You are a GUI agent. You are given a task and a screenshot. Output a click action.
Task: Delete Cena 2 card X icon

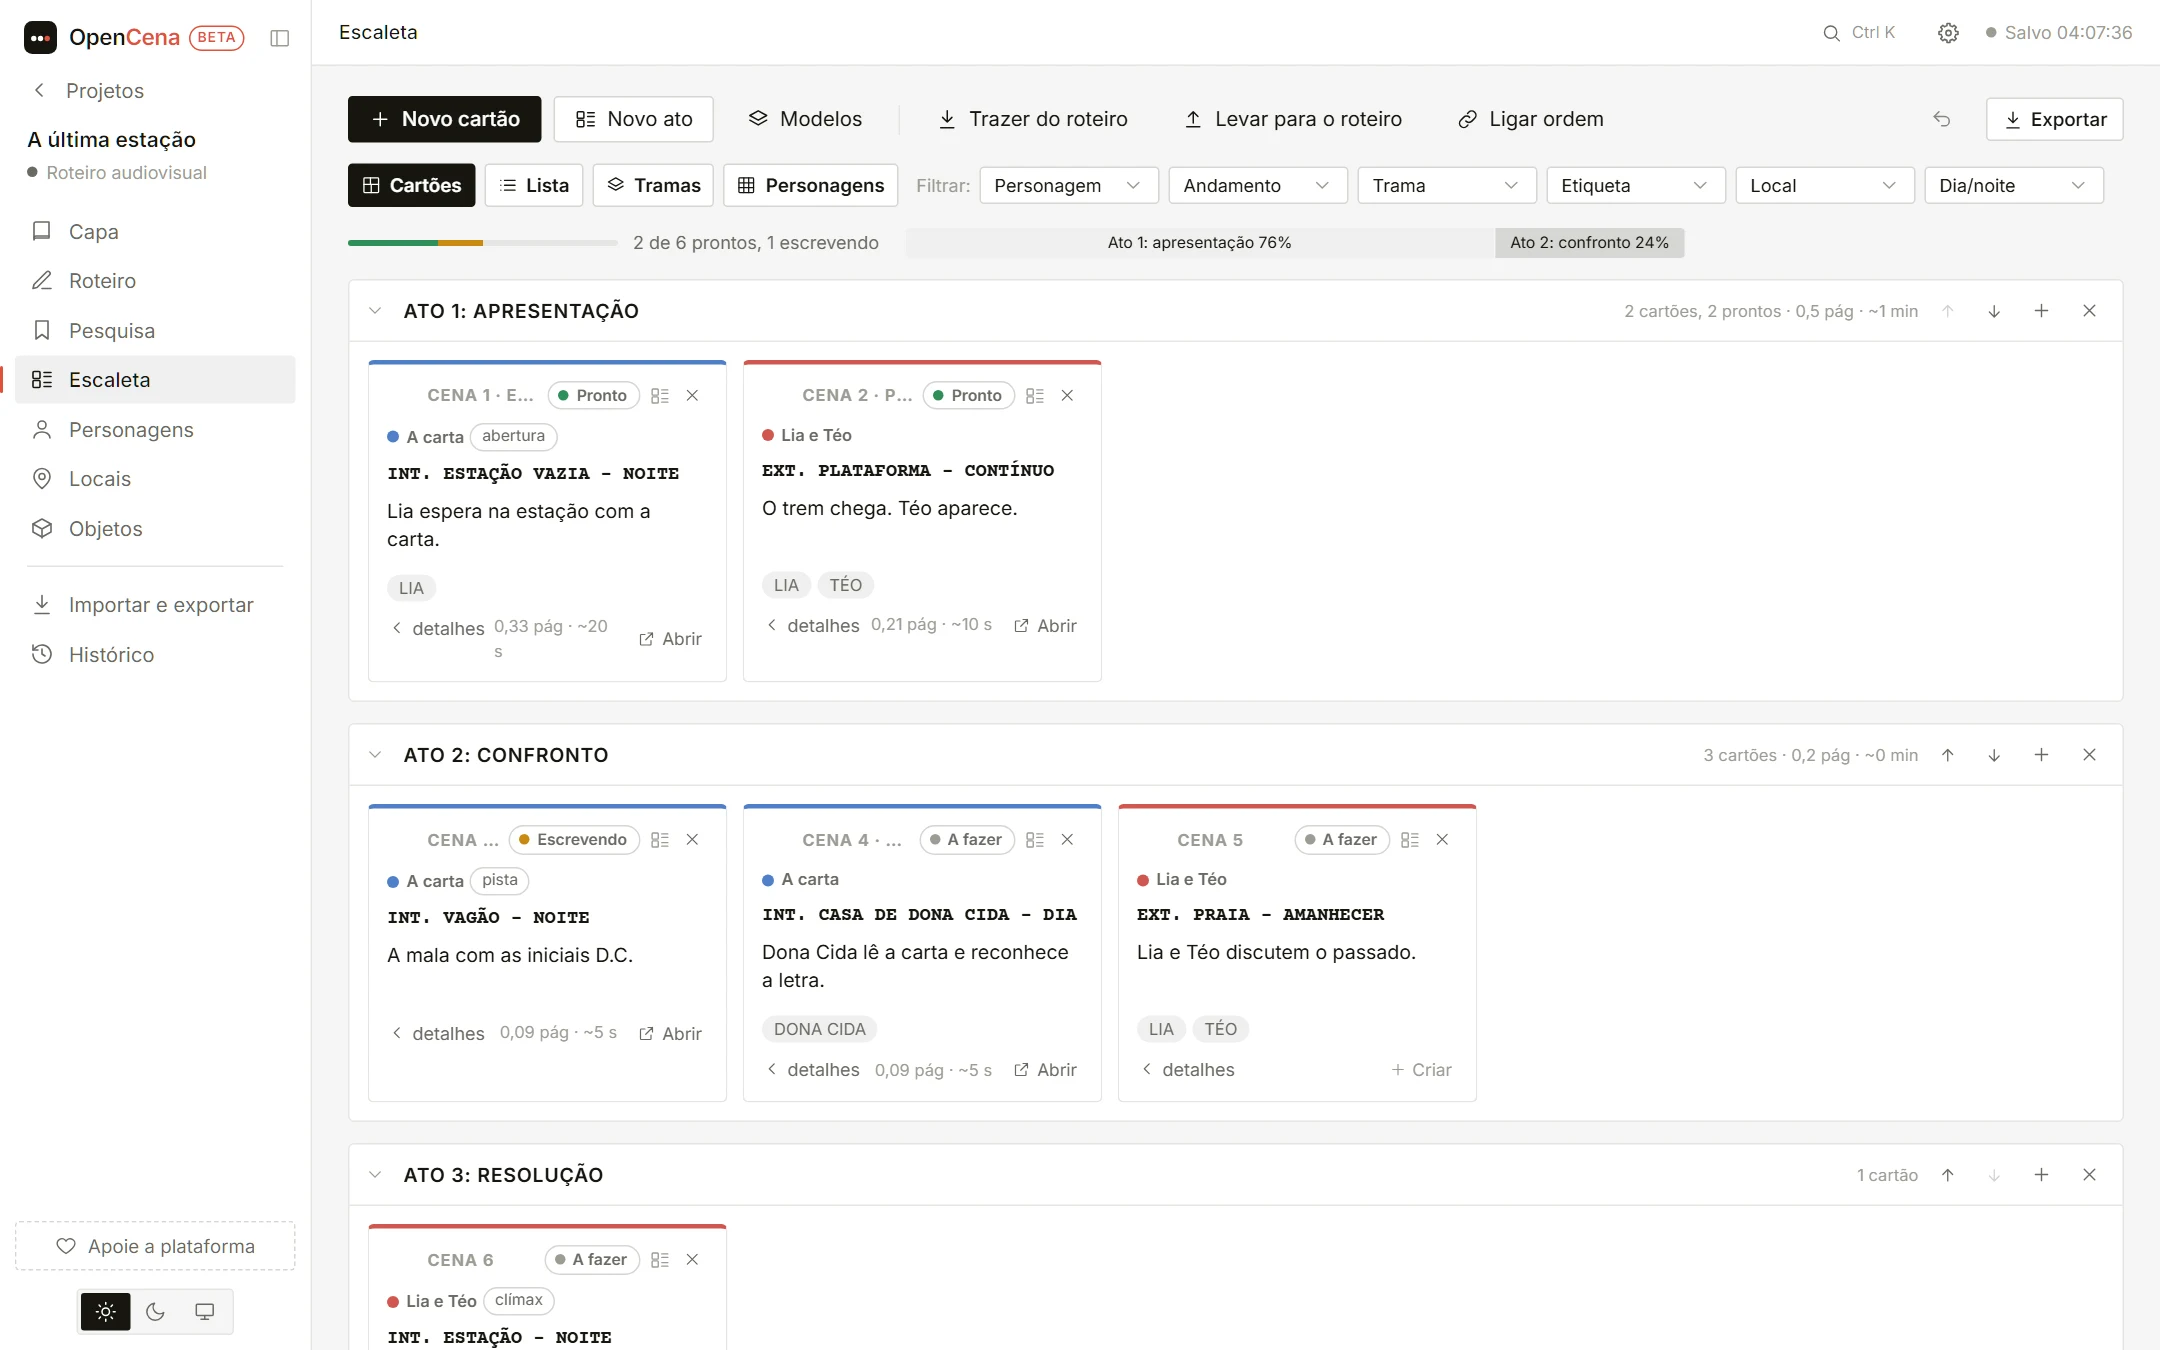(1067, 396)
